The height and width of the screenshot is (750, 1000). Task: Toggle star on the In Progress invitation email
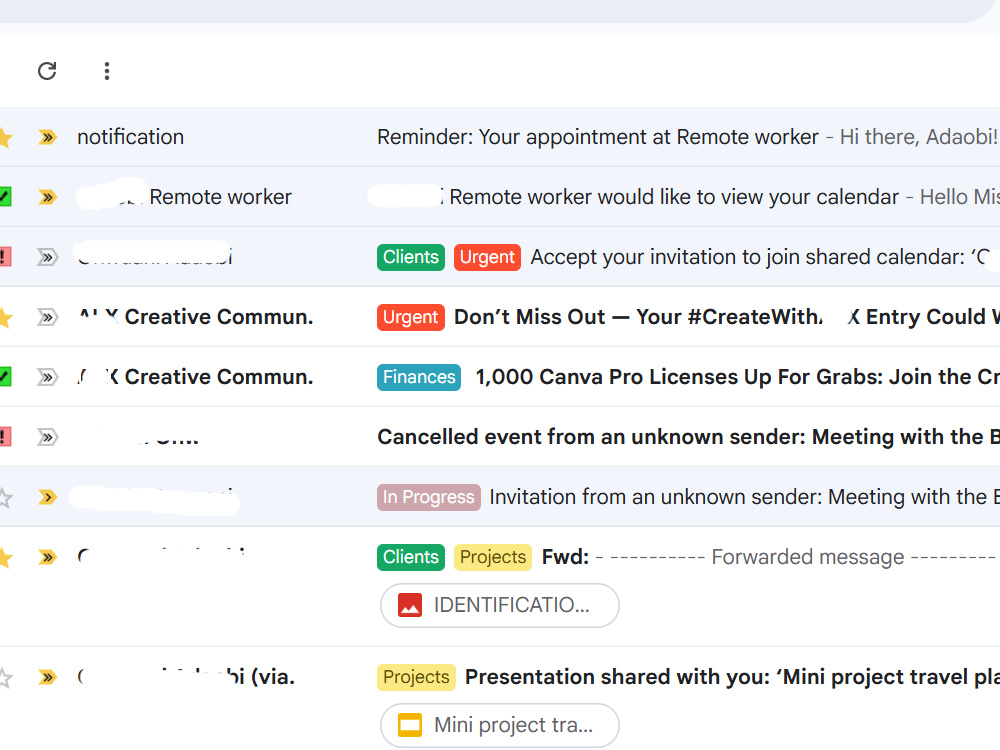coord(5,497)
